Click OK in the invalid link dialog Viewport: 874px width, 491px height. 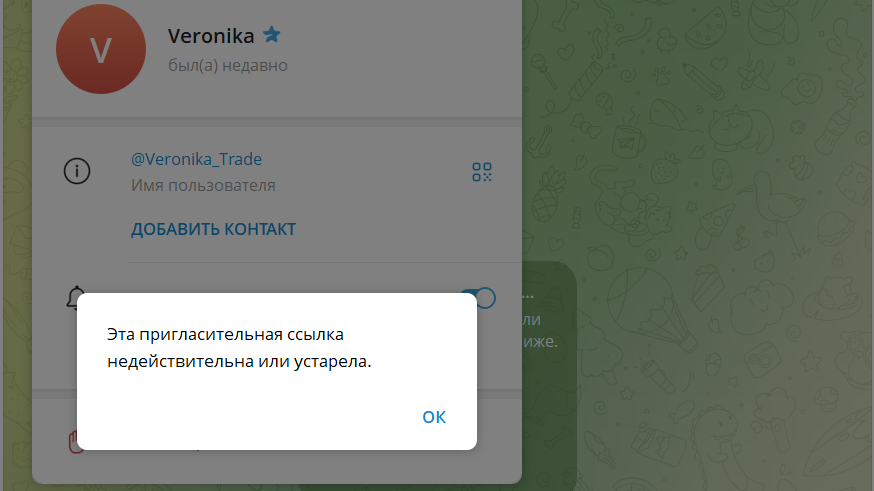pyautogui.click(x=434, y=417)
